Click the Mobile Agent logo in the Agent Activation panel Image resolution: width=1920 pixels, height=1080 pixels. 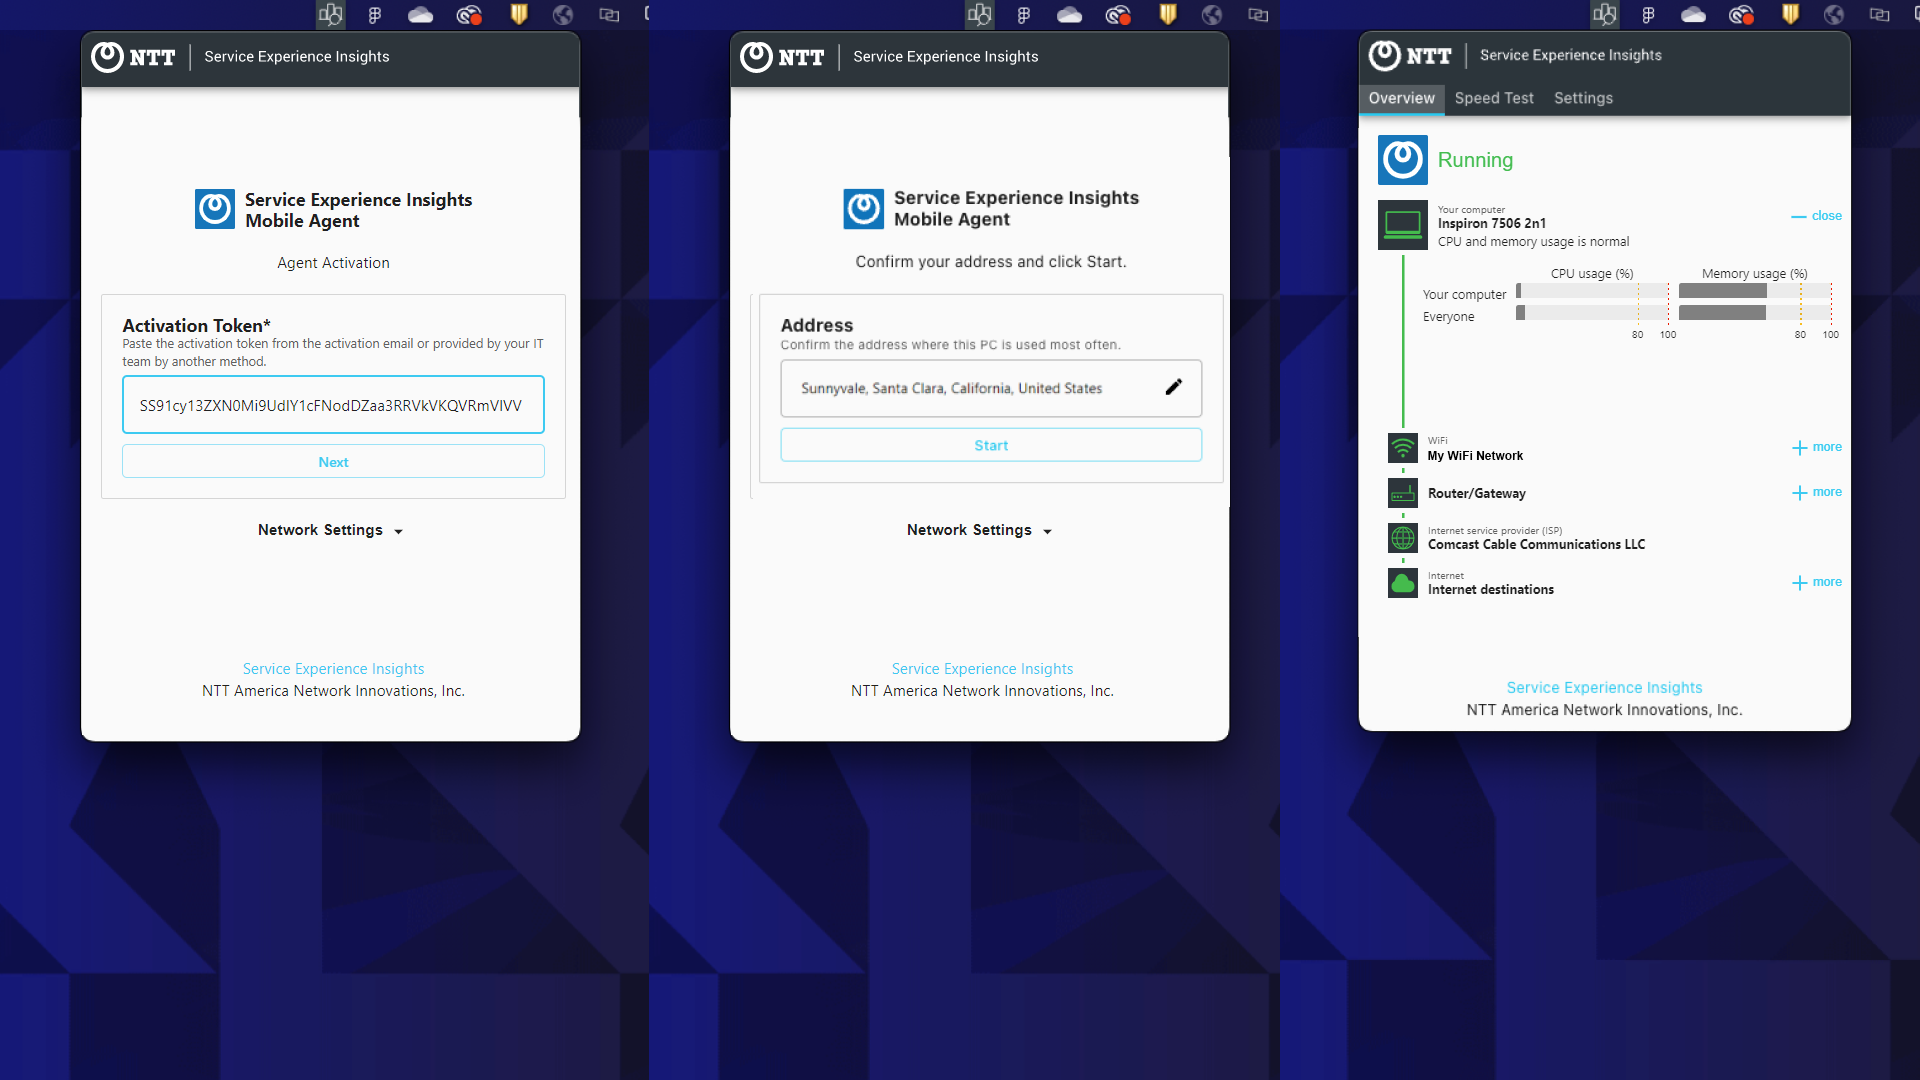(x=215, y=209)
